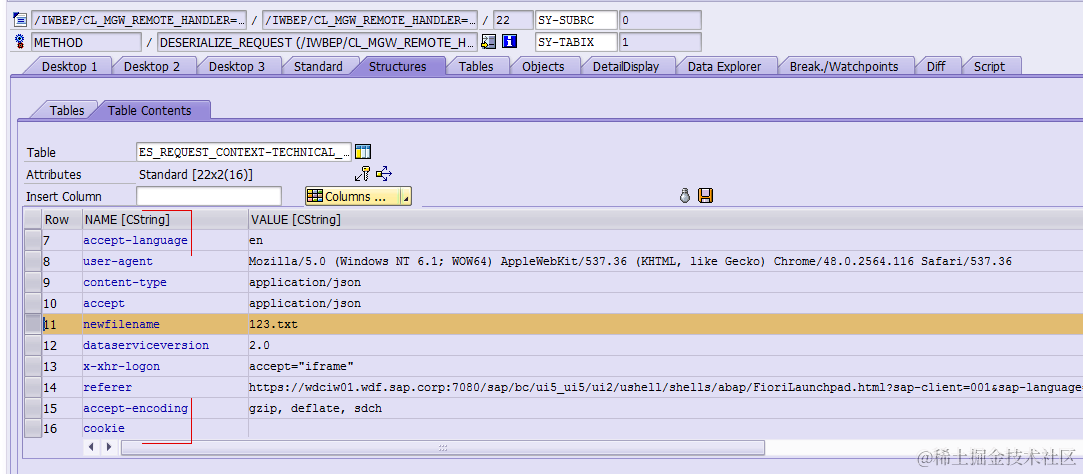Click the blue information icon next to DESERIALIZE_REQUEST

click(509, 42)
